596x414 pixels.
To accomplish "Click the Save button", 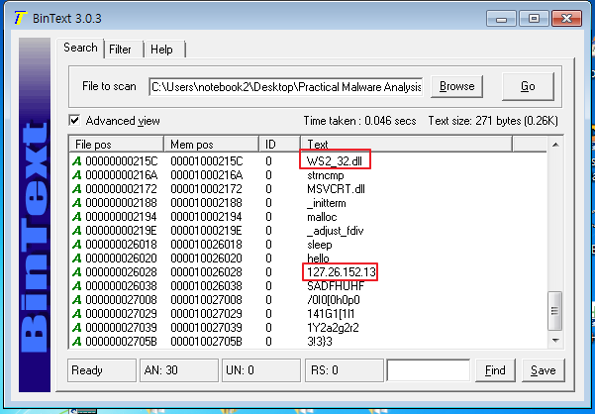I will click(543, 370).
